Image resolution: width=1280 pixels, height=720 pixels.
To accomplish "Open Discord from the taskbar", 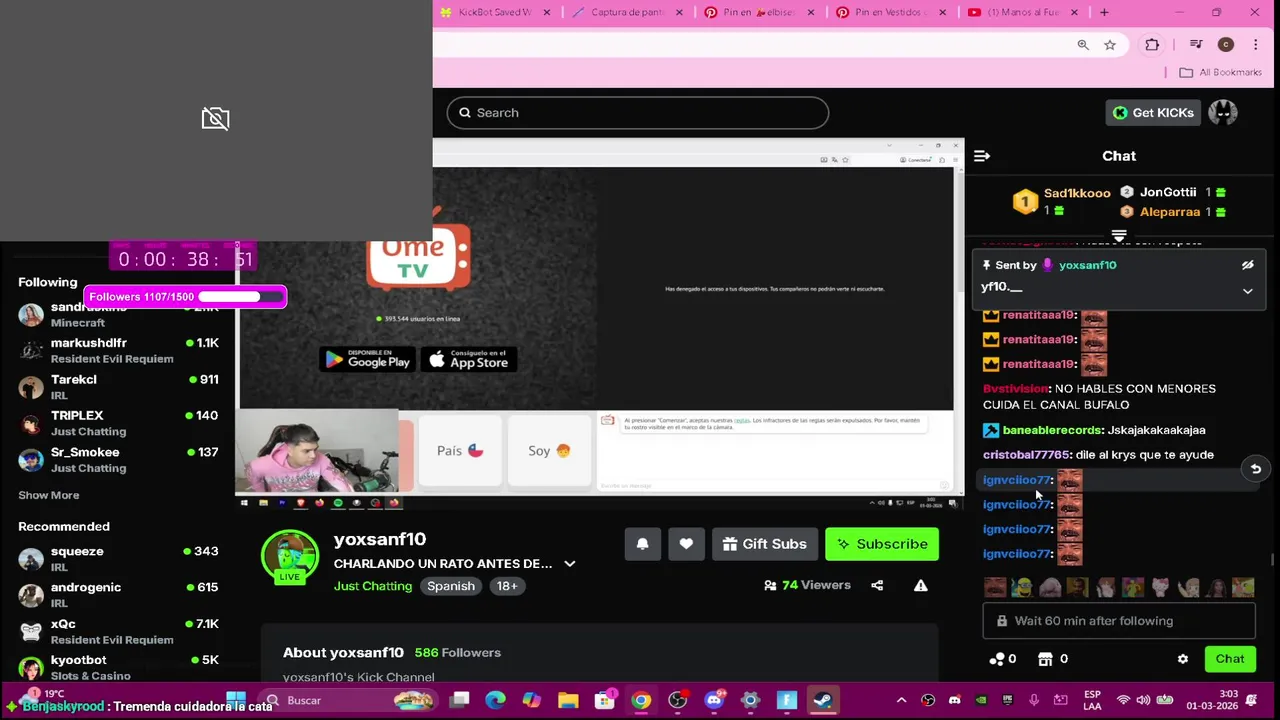I will click(x=714, y=700).
